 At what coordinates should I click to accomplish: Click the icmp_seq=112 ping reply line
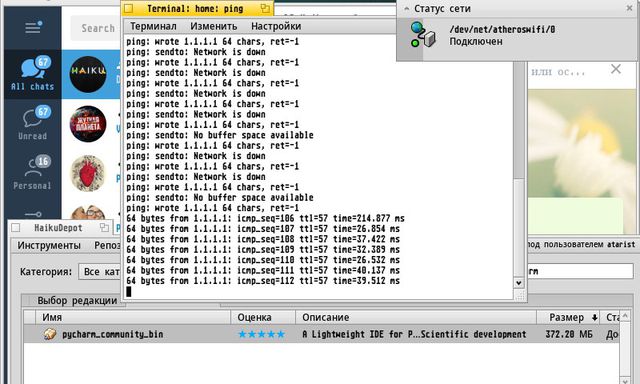tap(263, 281)
